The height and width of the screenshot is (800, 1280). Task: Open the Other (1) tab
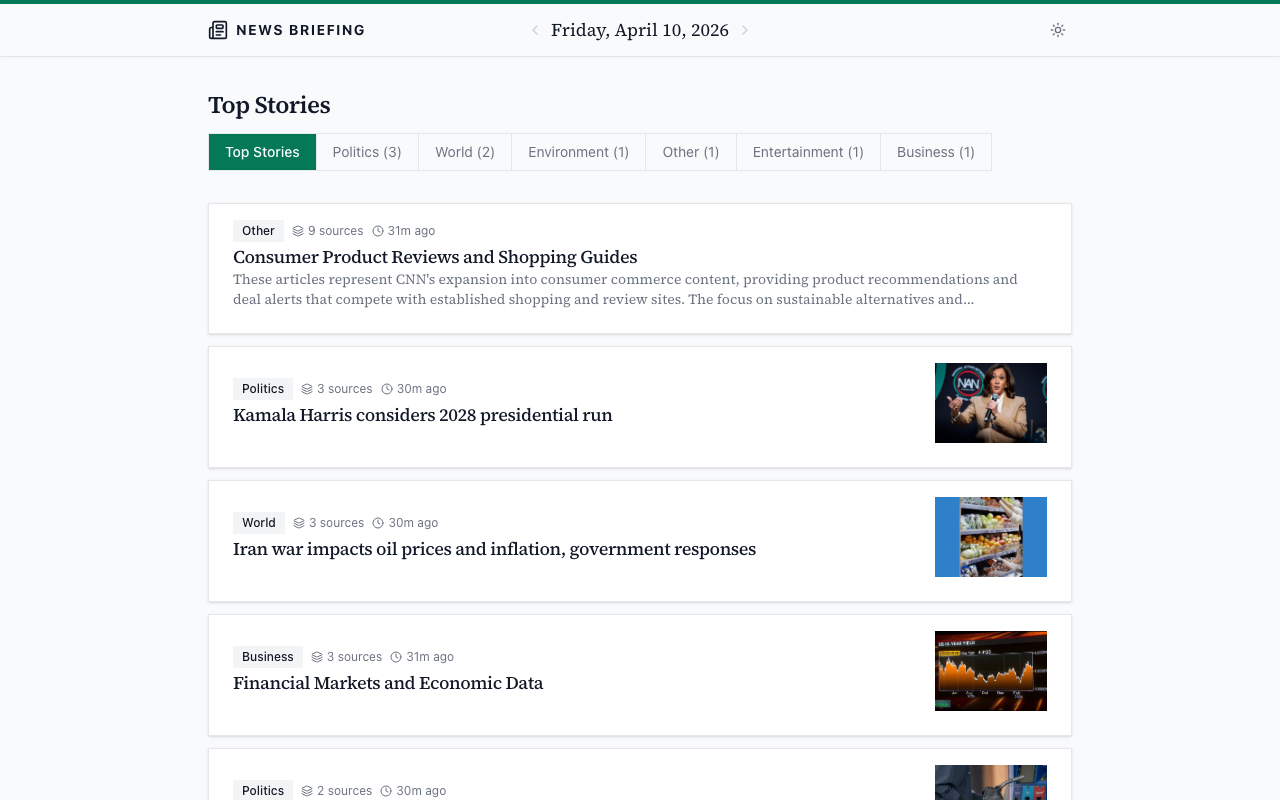(x=691, y=152)
